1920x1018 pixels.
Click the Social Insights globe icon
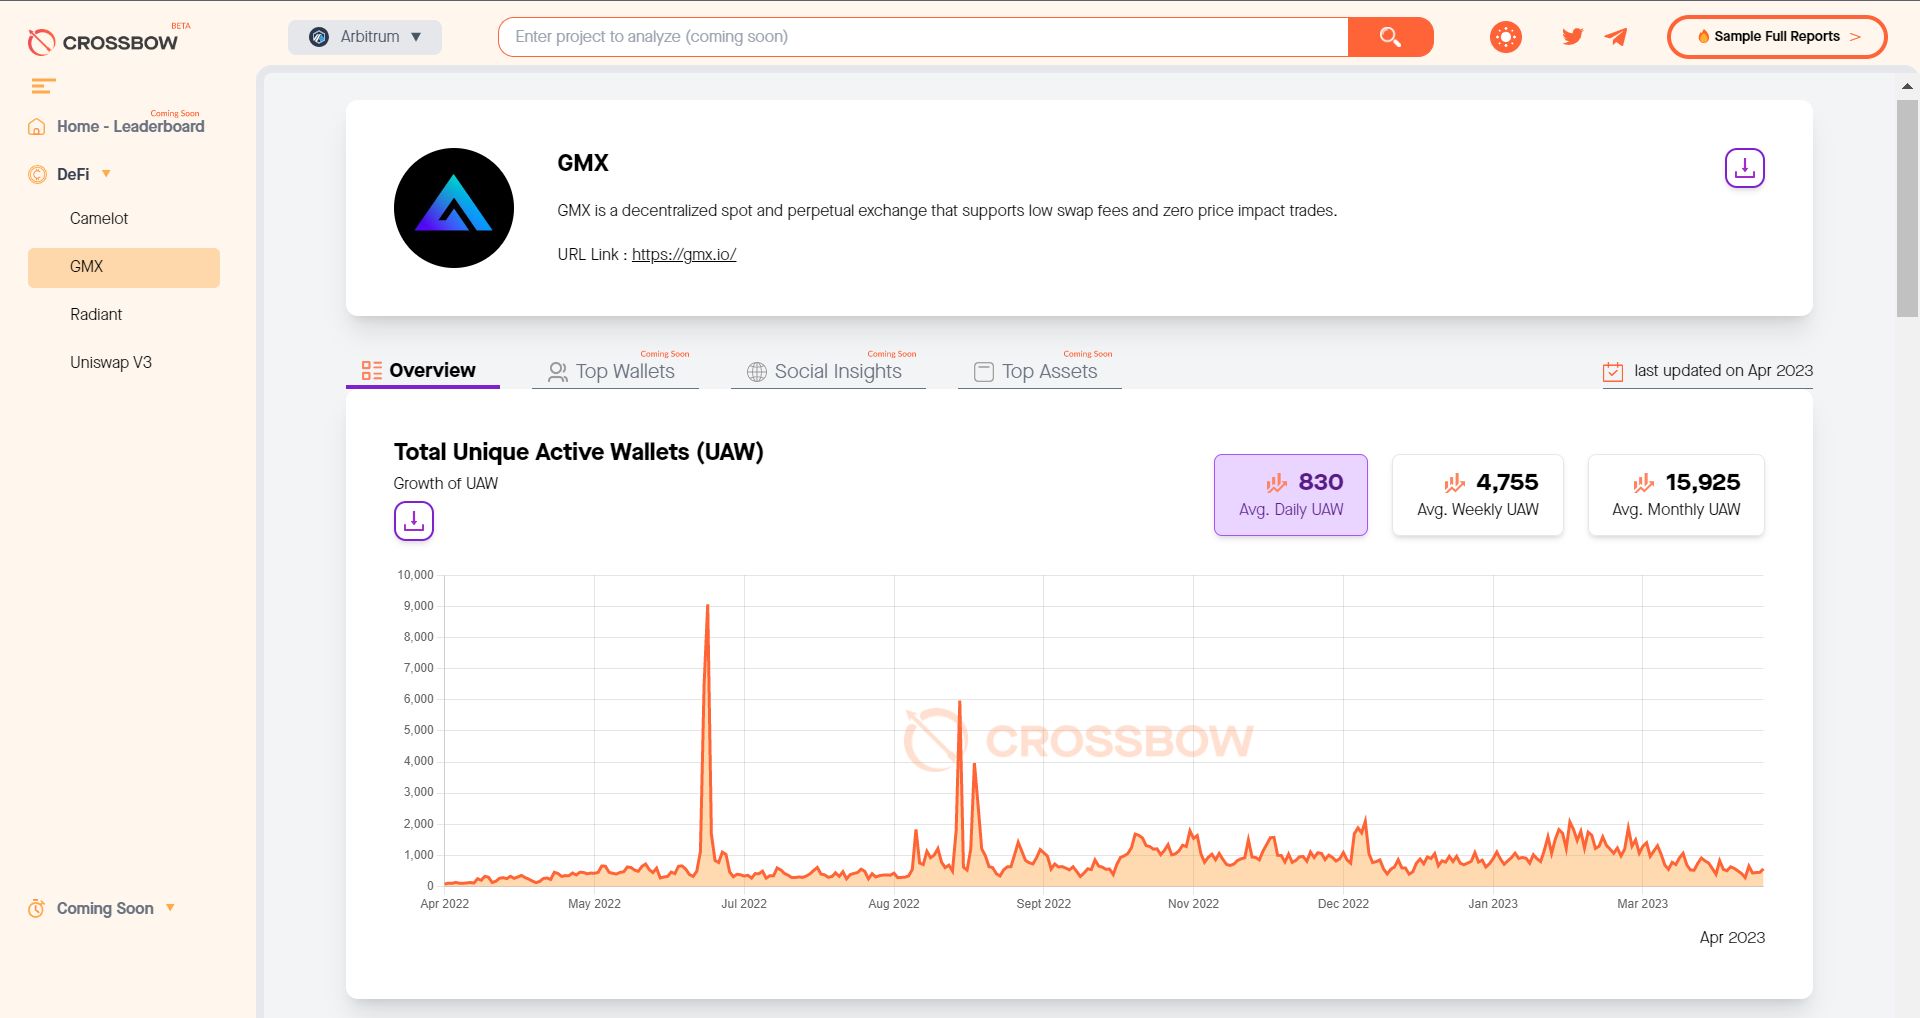(x=757, y=372)
